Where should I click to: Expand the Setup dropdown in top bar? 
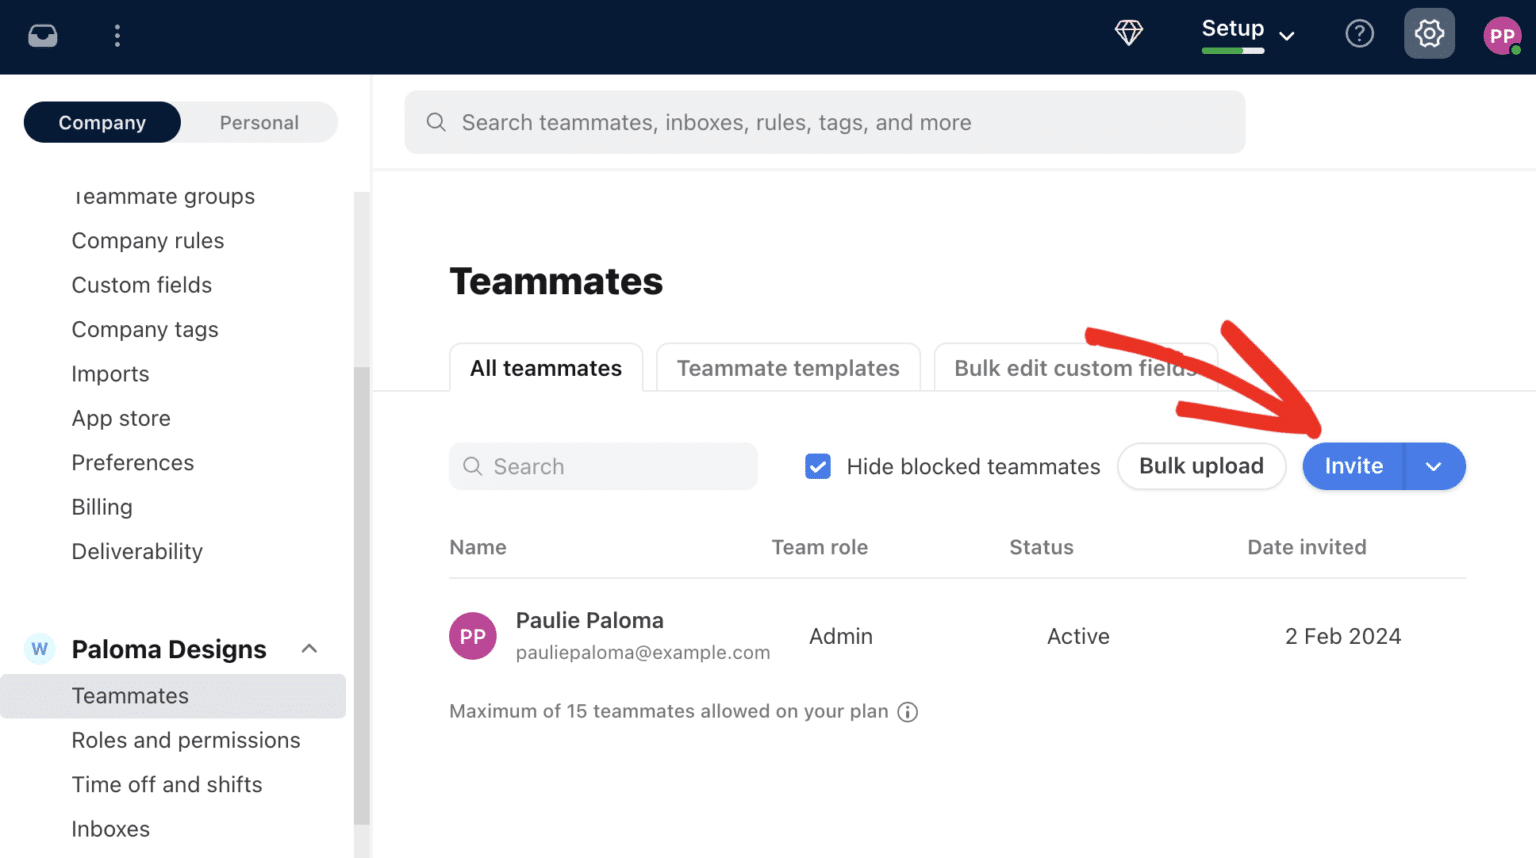click(x=1288, y=34)
